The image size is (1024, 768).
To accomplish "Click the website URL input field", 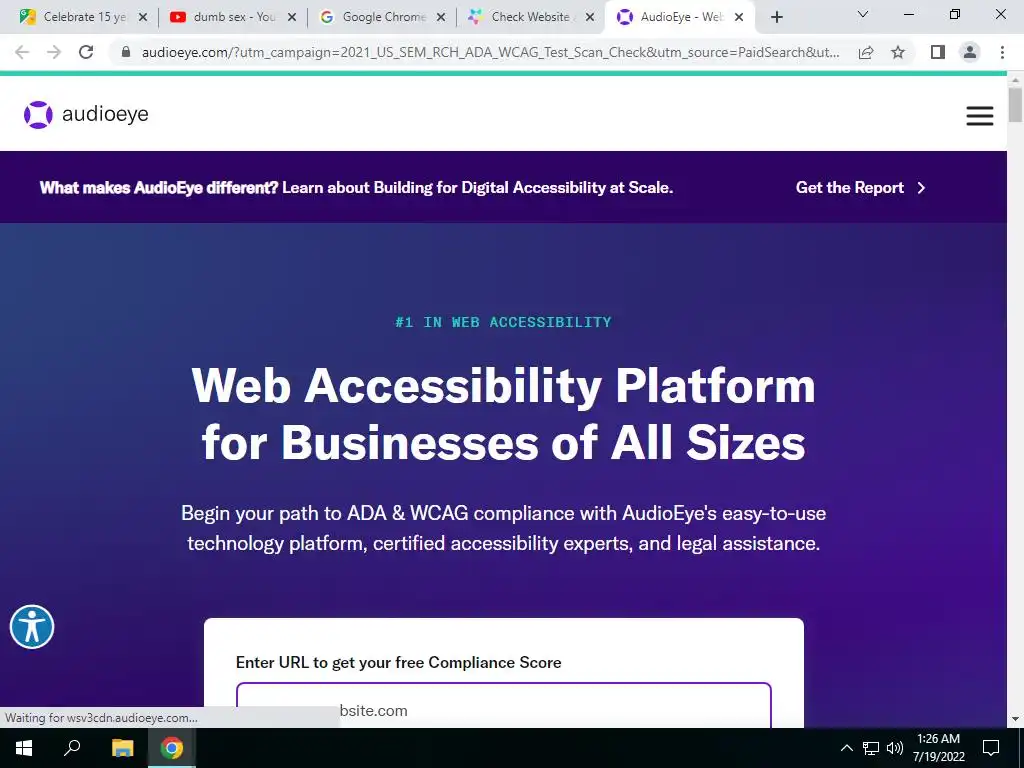I will tap(504, 705).
